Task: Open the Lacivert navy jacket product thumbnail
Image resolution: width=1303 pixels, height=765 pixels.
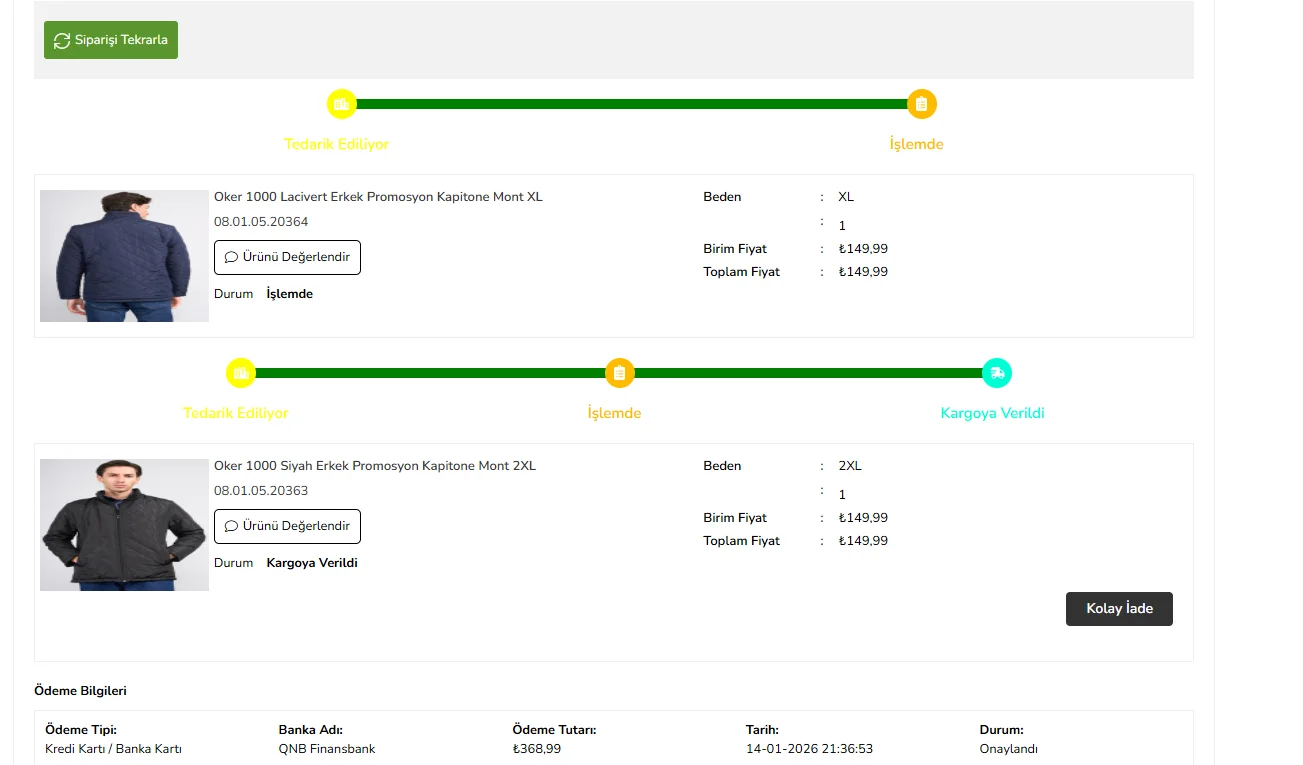Action: (124, 256)
